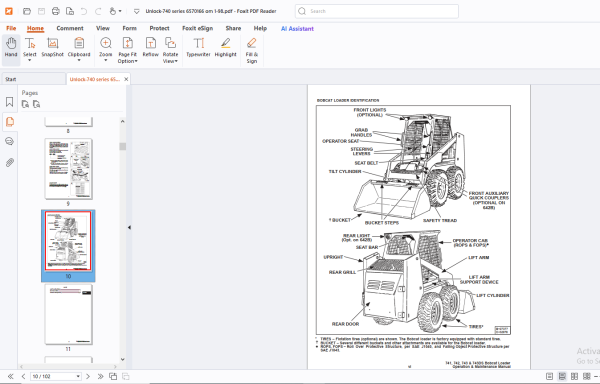Go to the previous page
Image resolution: width=600 pixels, height=384 pixels.
(23, 376)
